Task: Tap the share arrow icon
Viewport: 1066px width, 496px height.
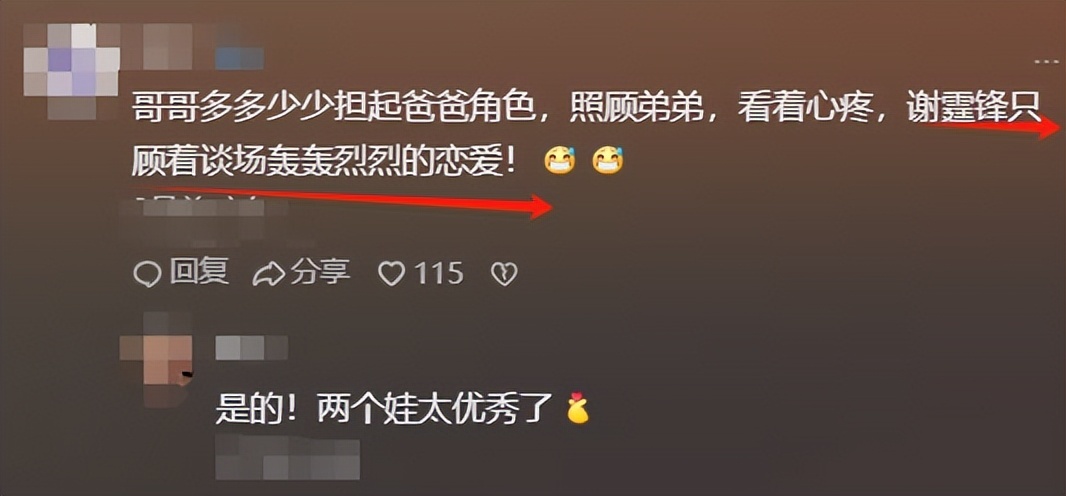Action: pyautogui.click(x=269, y=274)
